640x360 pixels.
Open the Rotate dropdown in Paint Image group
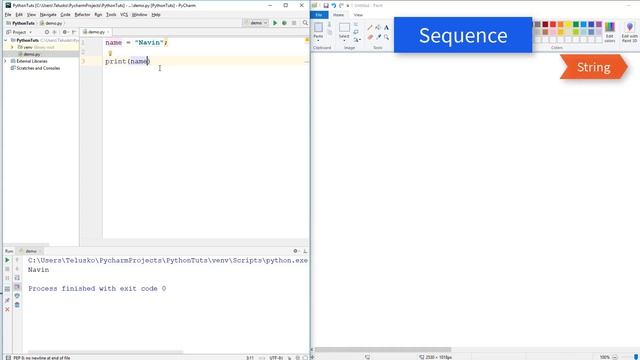pyautogui.click(x=357, y=40)
